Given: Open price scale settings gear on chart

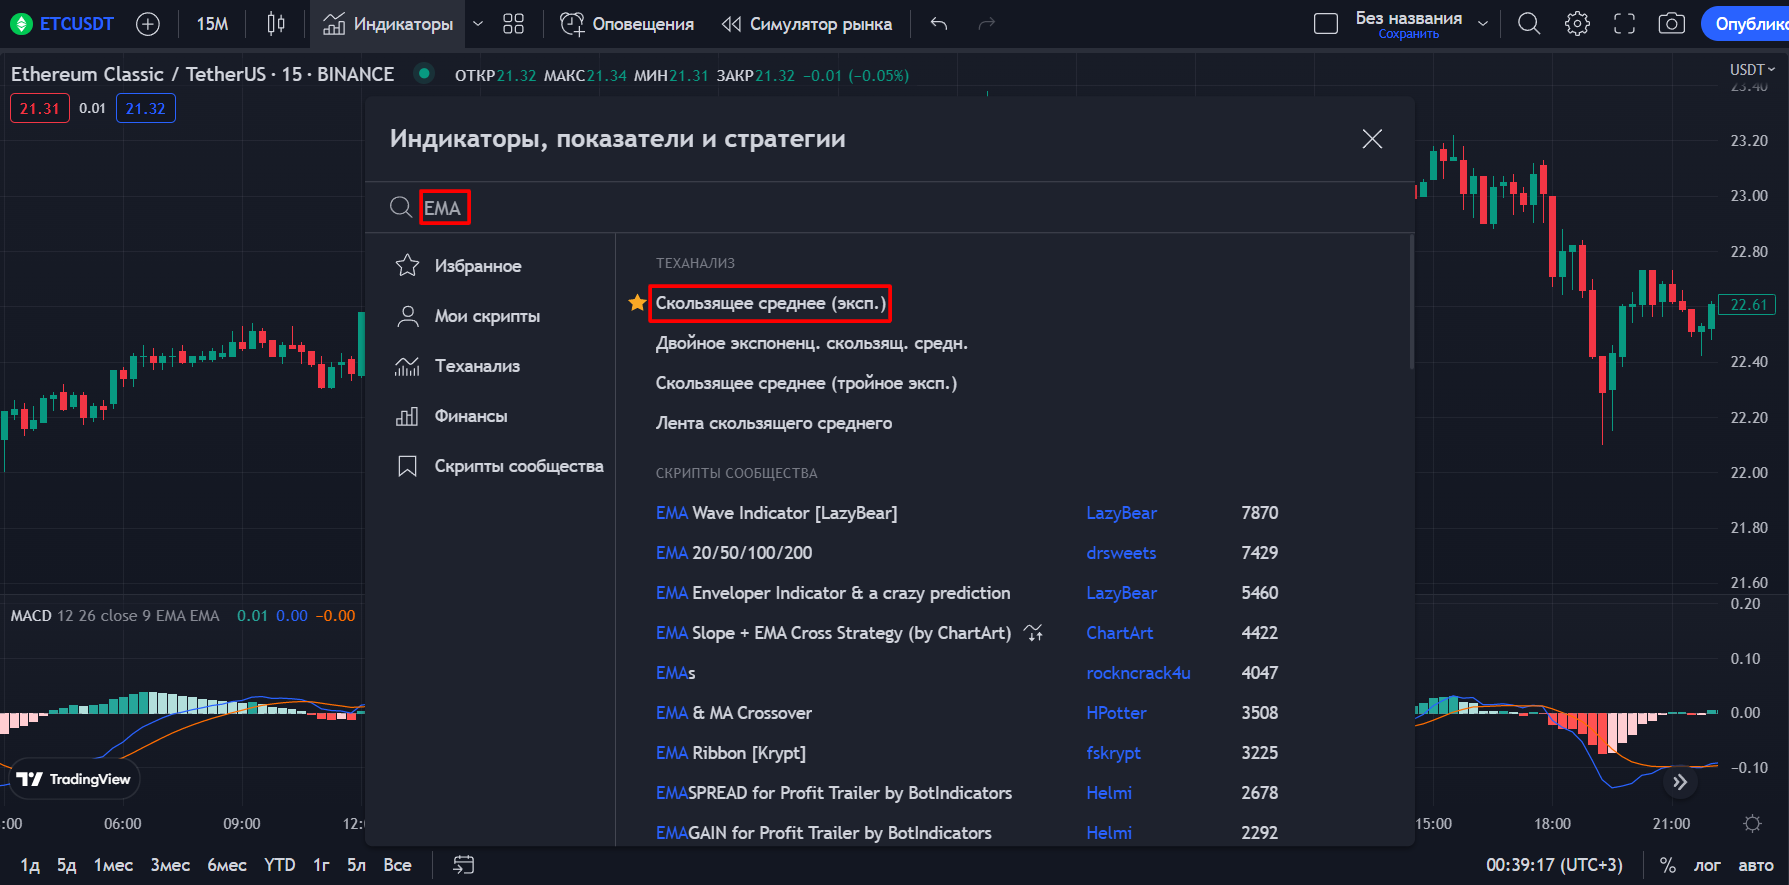Looking at the screenshot, I should click(1752, 824).
